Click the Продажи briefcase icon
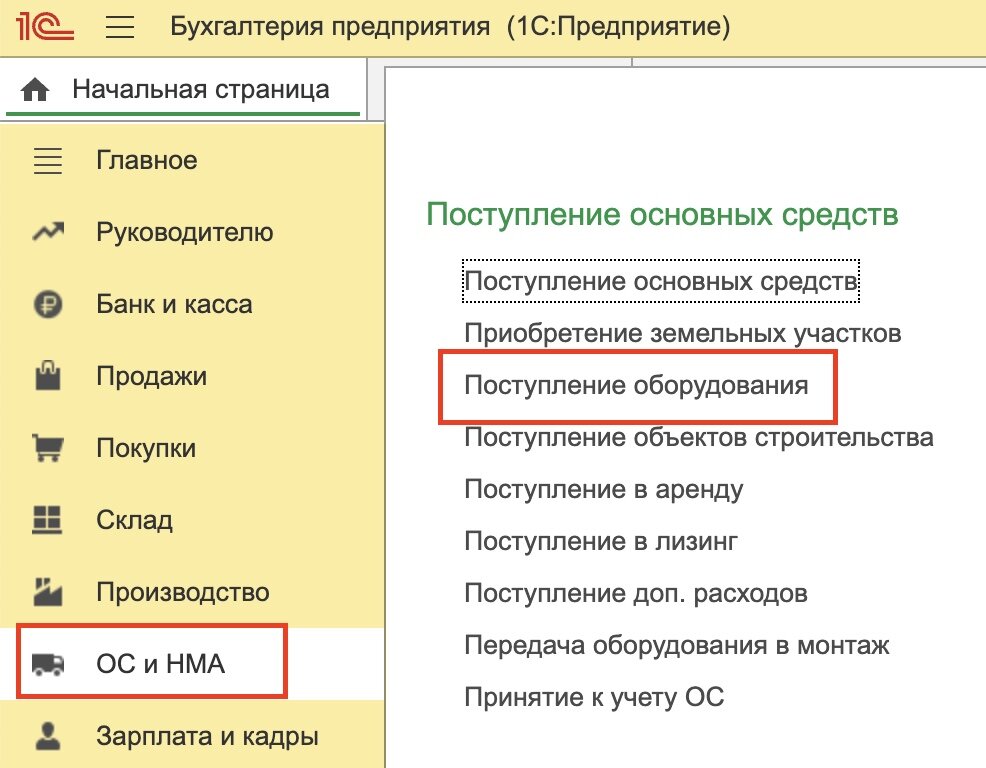This screenshot has height=768, width=986. click(47, 376)
